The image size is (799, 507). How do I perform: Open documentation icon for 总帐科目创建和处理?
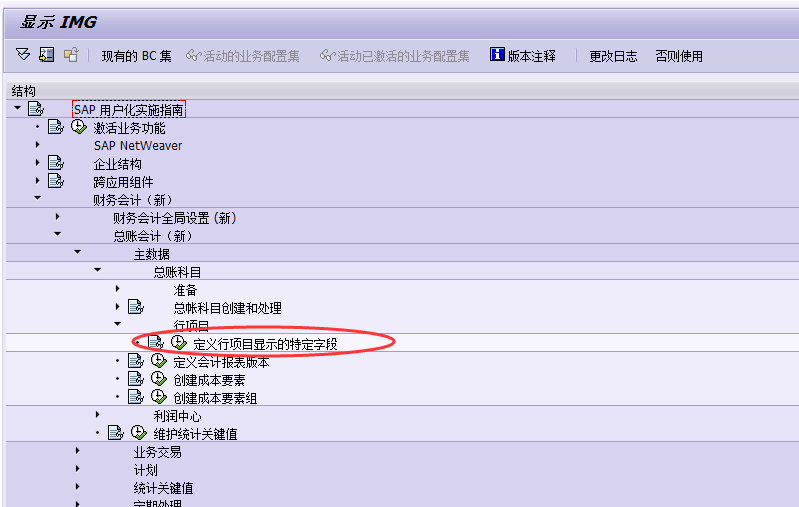pos(136,307)
